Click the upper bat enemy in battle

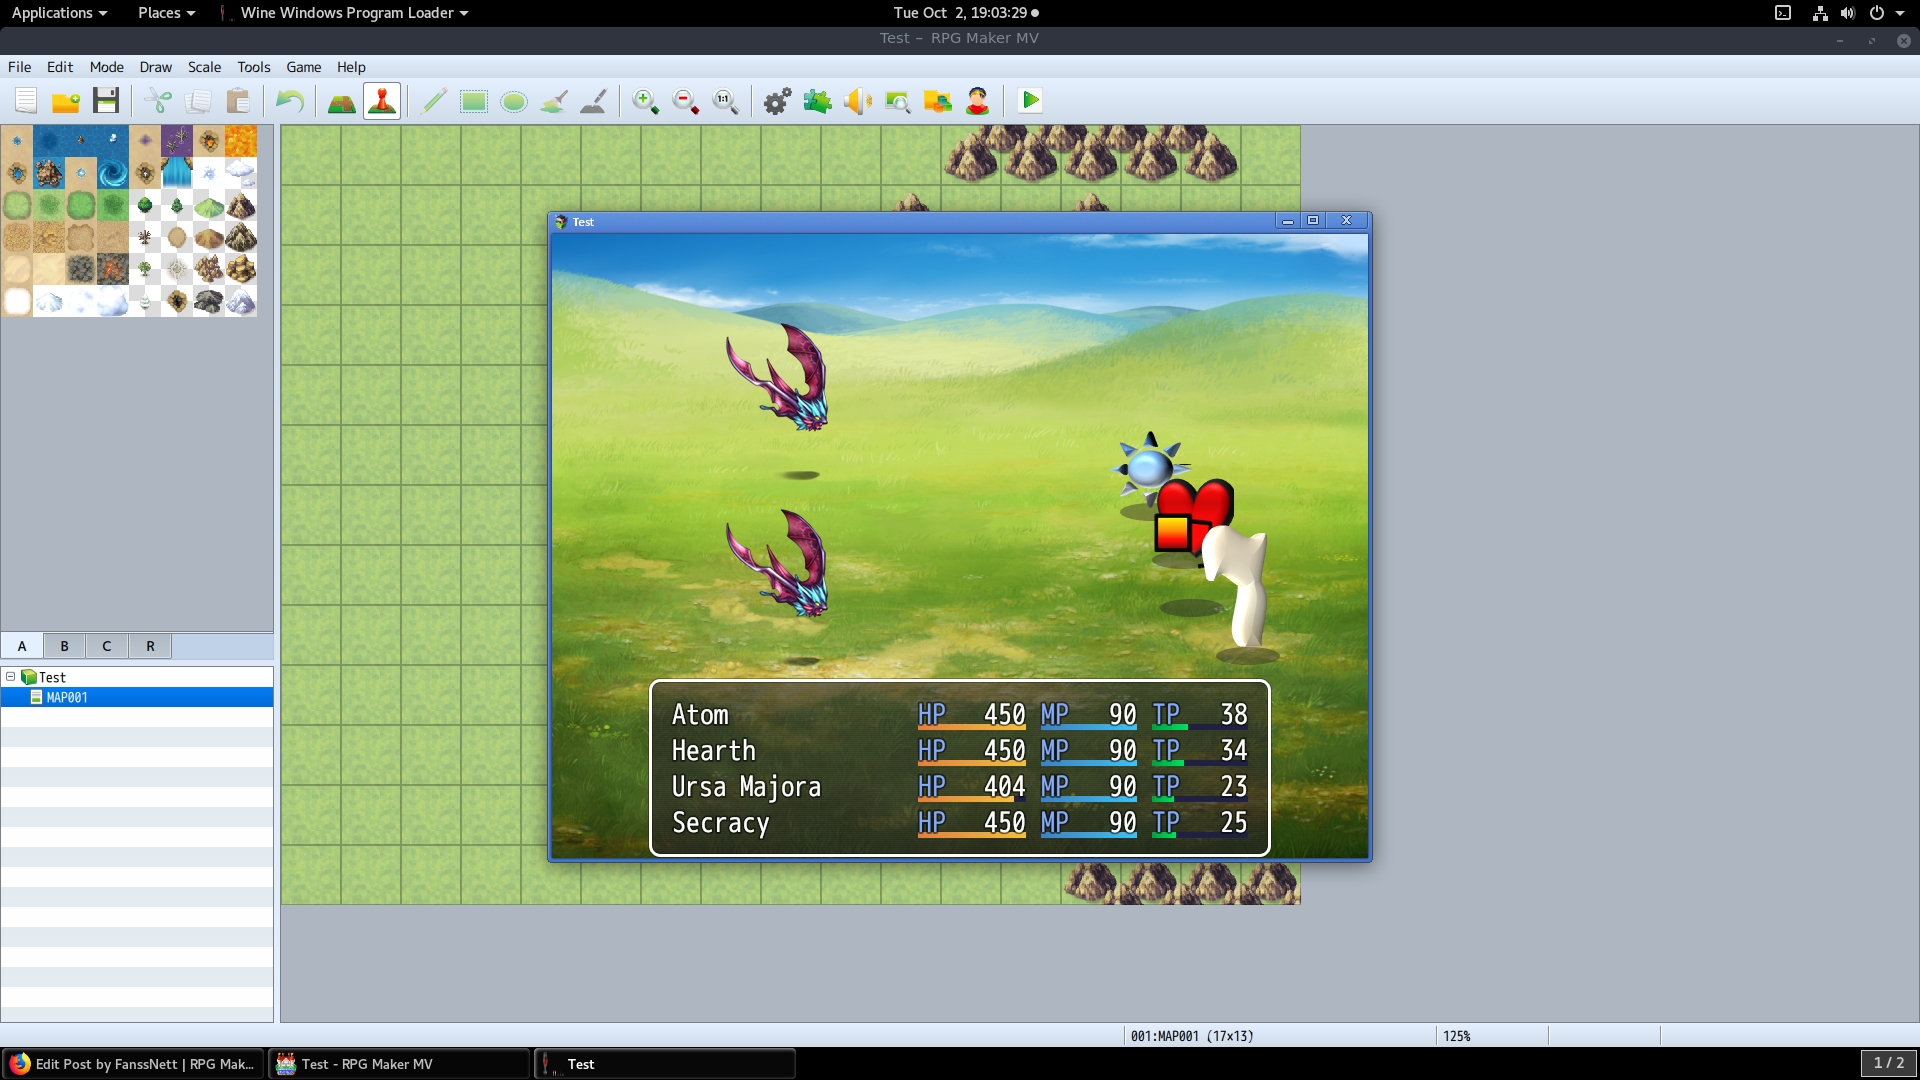tap(778, 378)
